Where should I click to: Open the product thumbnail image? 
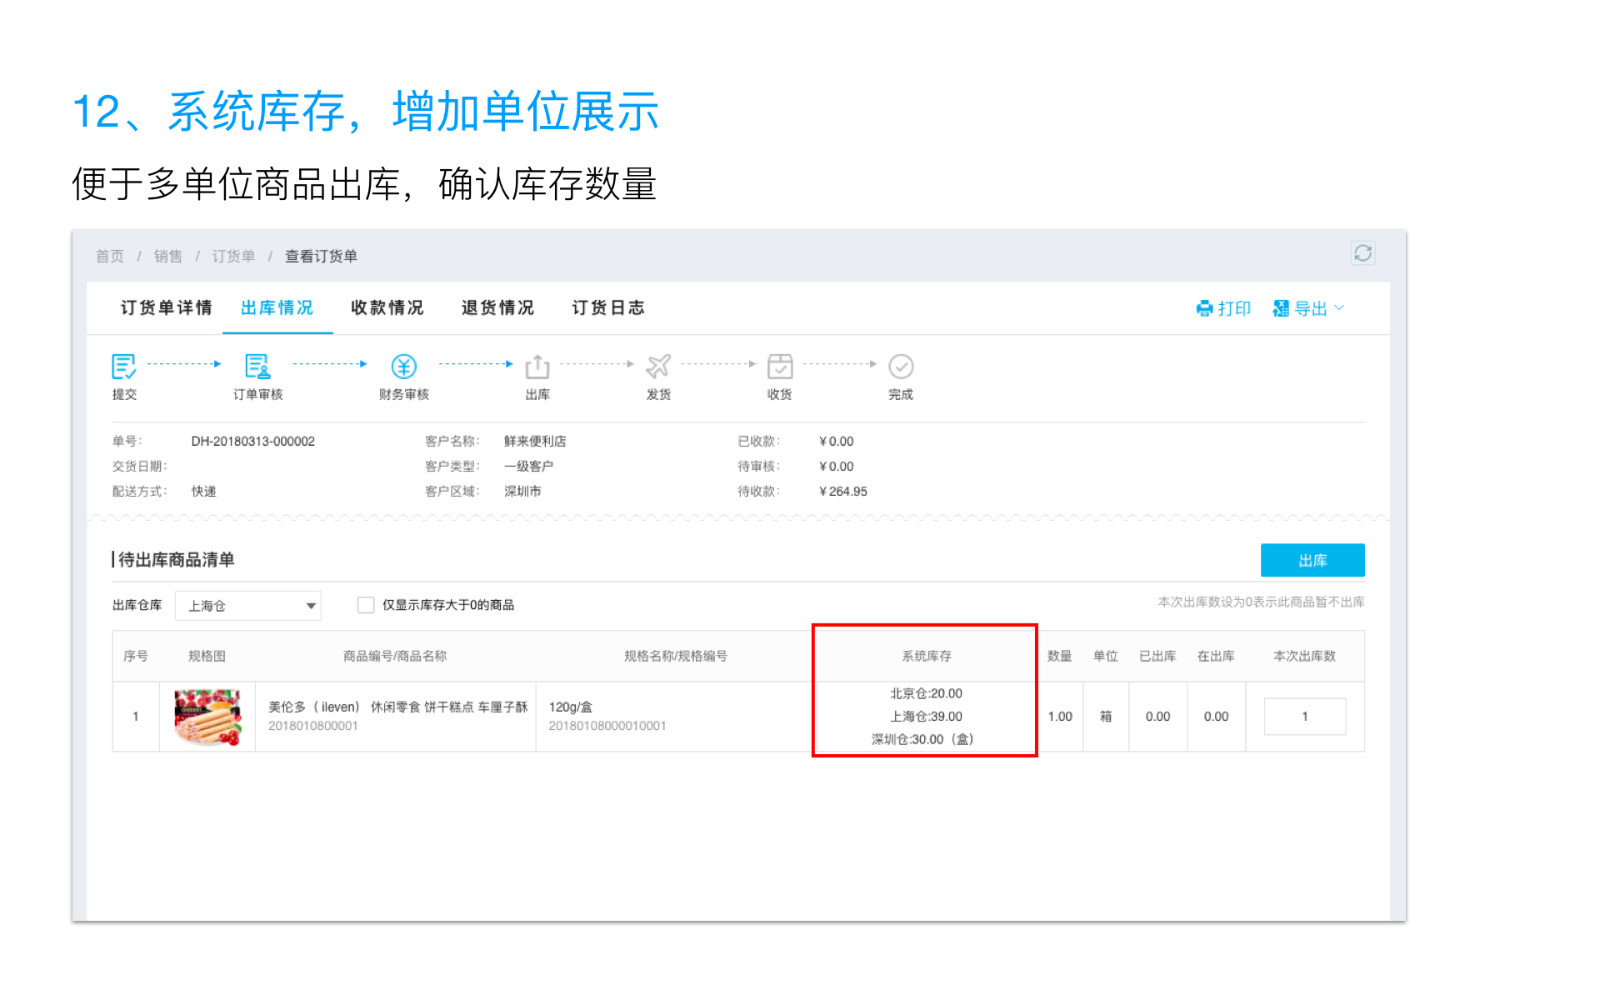[x=207, y=717]
